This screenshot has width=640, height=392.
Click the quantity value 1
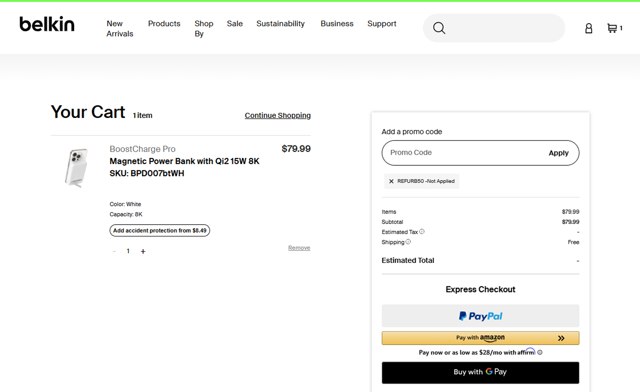(128, 251)
